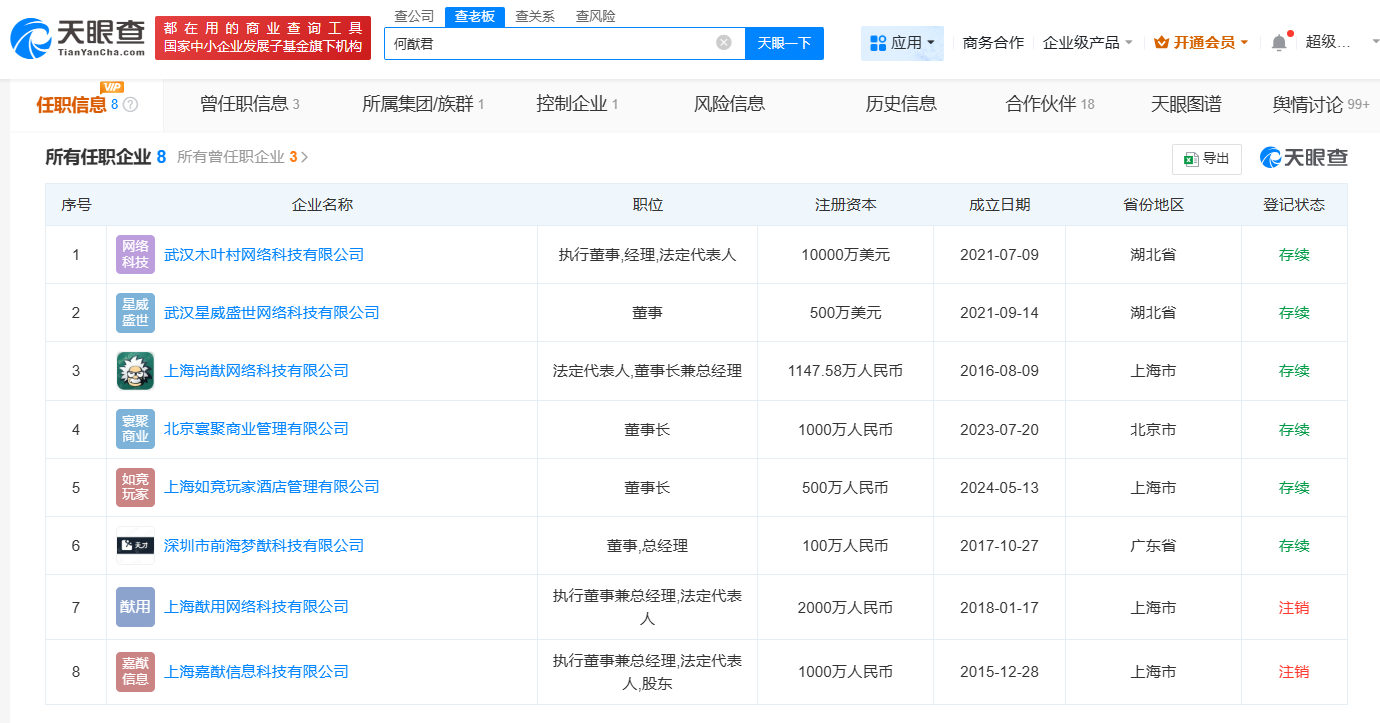This screenshot has width=1380, height=723.
Task: Open the 风险信息 section tab
Action: click(729, 104)
